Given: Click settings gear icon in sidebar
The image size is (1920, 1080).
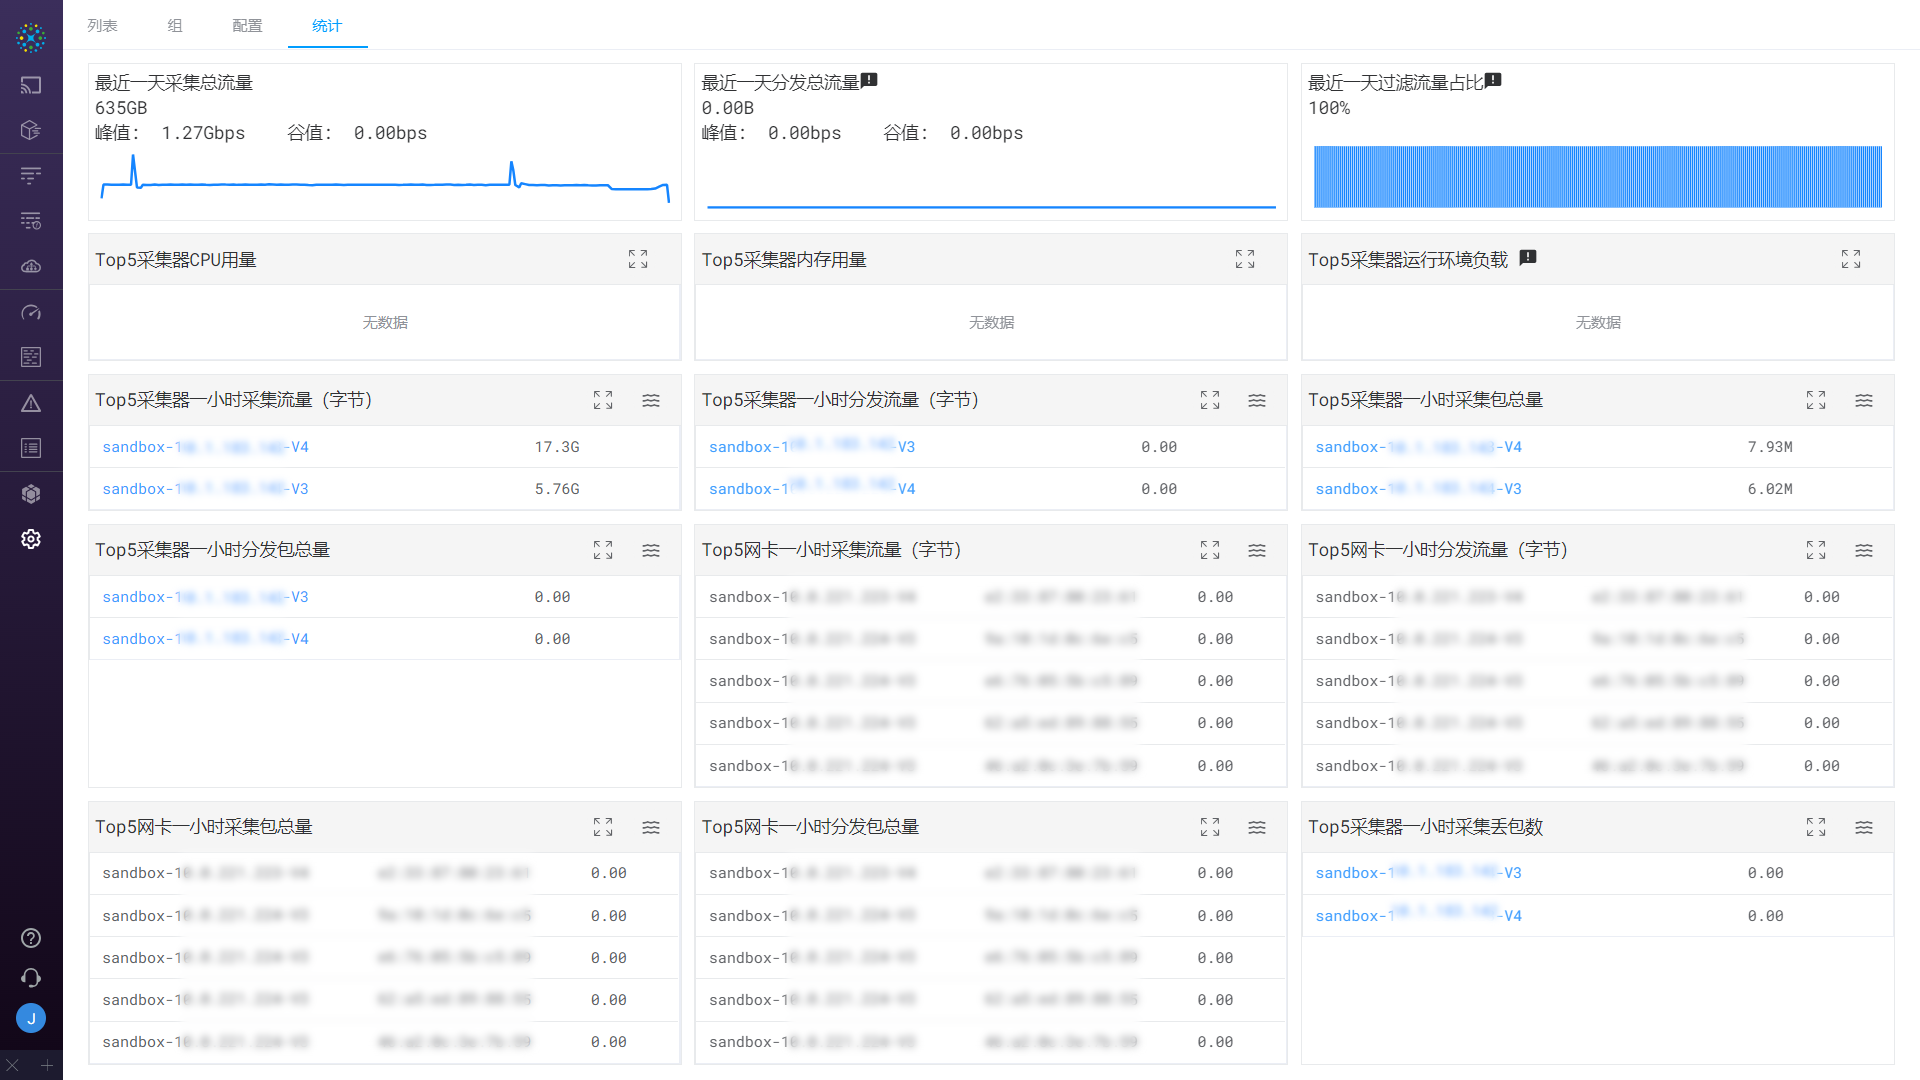Looking at the screenshot, I should click(x=31, y=539).
